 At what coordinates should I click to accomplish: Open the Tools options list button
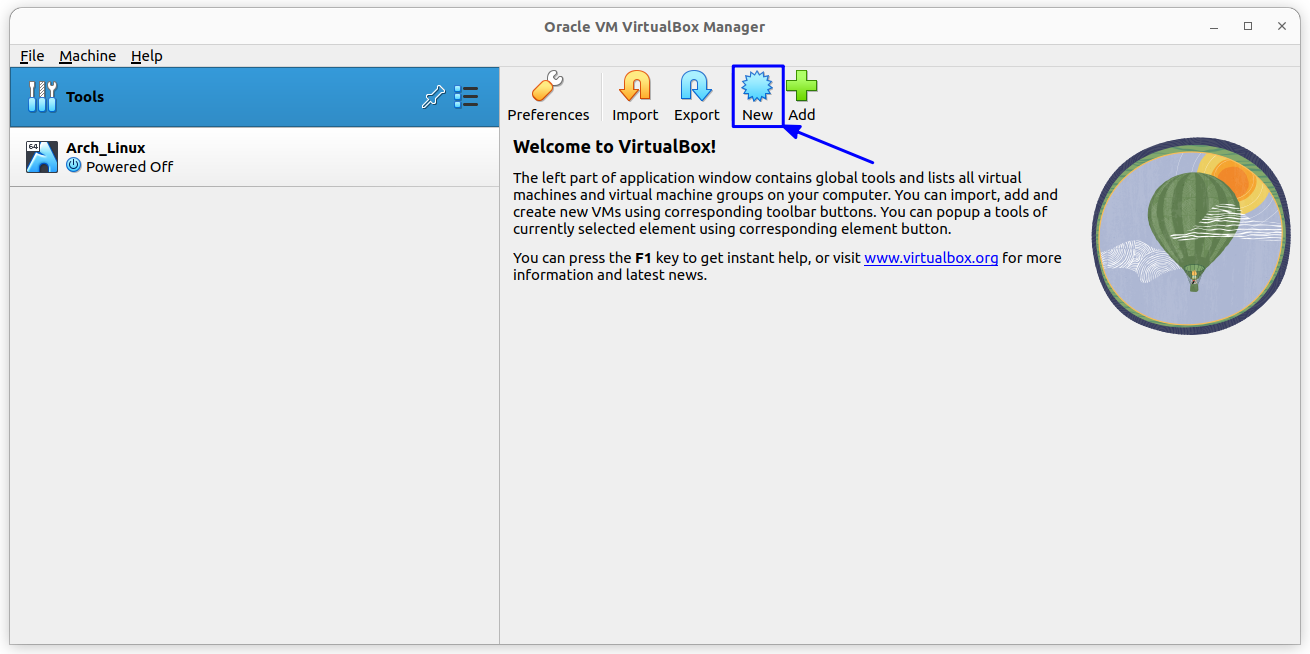click(x=466, y=96)
